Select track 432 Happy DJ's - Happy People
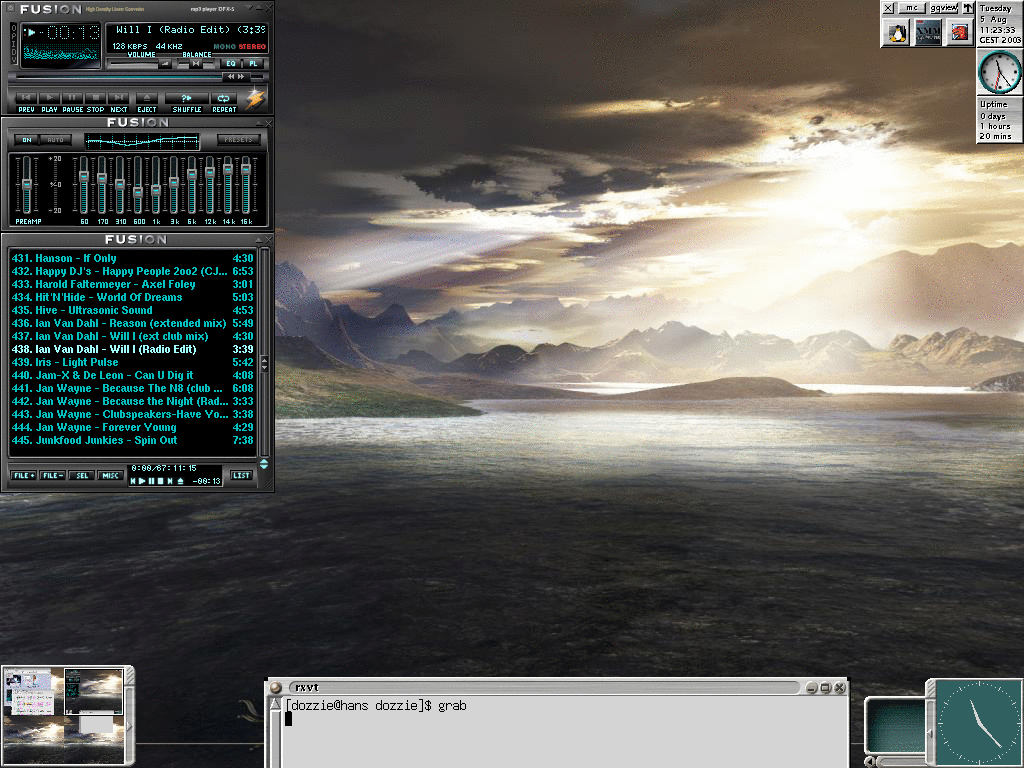The image size is (1024, 768). click(133, 271)
